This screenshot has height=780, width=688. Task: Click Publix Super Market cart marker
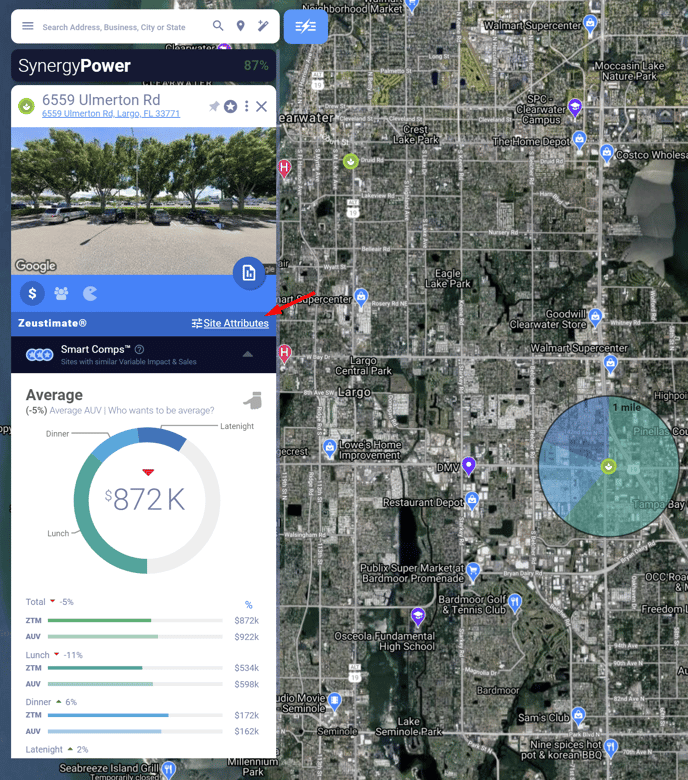click(x=473, y=572)
